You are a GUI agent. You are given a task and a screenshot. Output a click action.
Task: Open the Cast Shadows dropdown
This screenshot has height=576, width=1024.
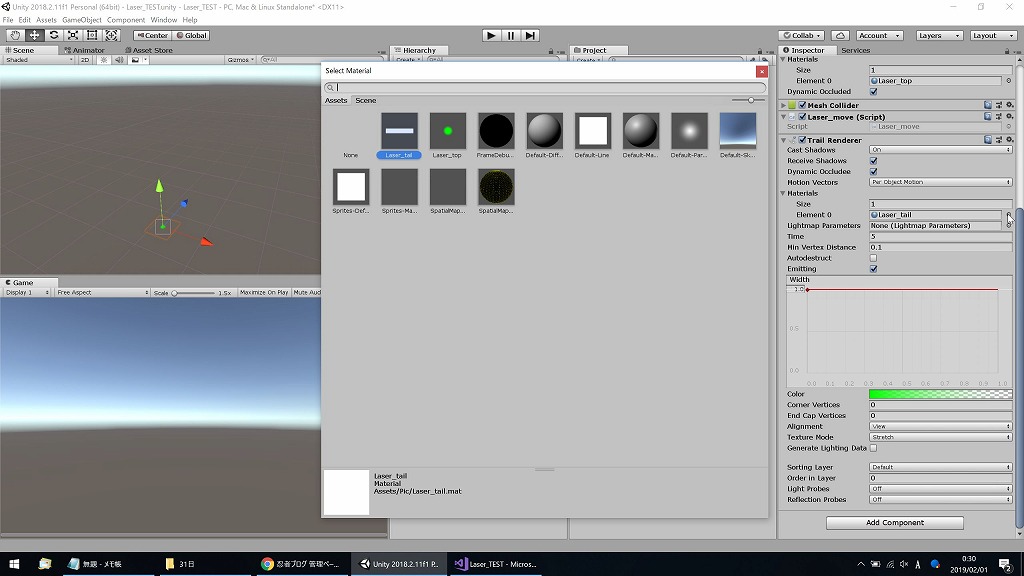[940, 150]
